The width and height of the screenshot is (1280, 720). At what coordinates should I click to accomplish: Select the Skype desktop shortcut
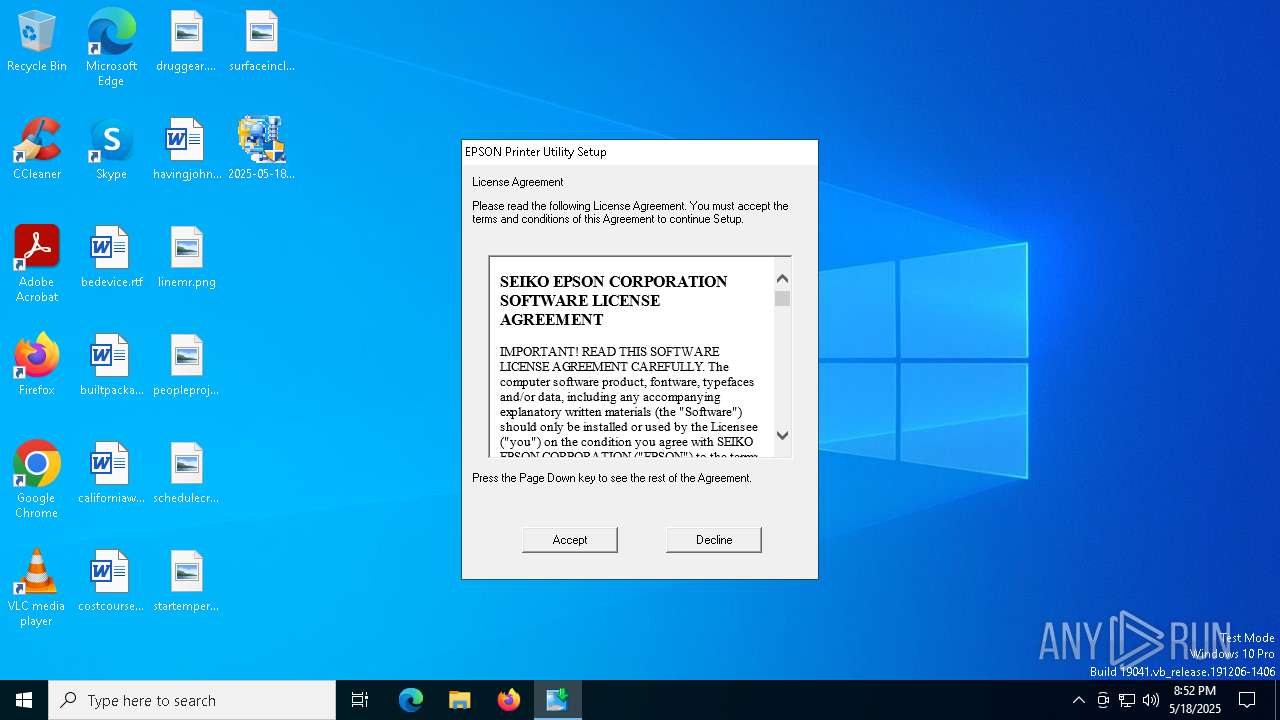pos(111,150)
